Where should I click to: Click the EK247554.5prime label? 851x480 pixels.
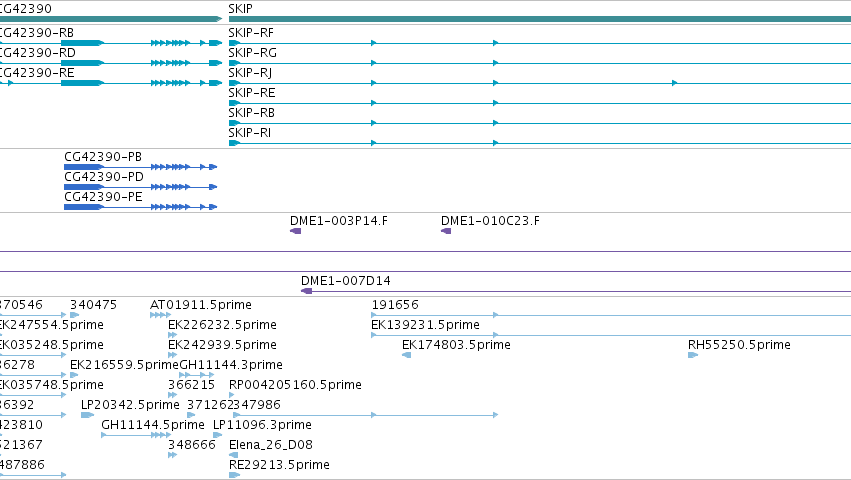click(x=52, y=325)
